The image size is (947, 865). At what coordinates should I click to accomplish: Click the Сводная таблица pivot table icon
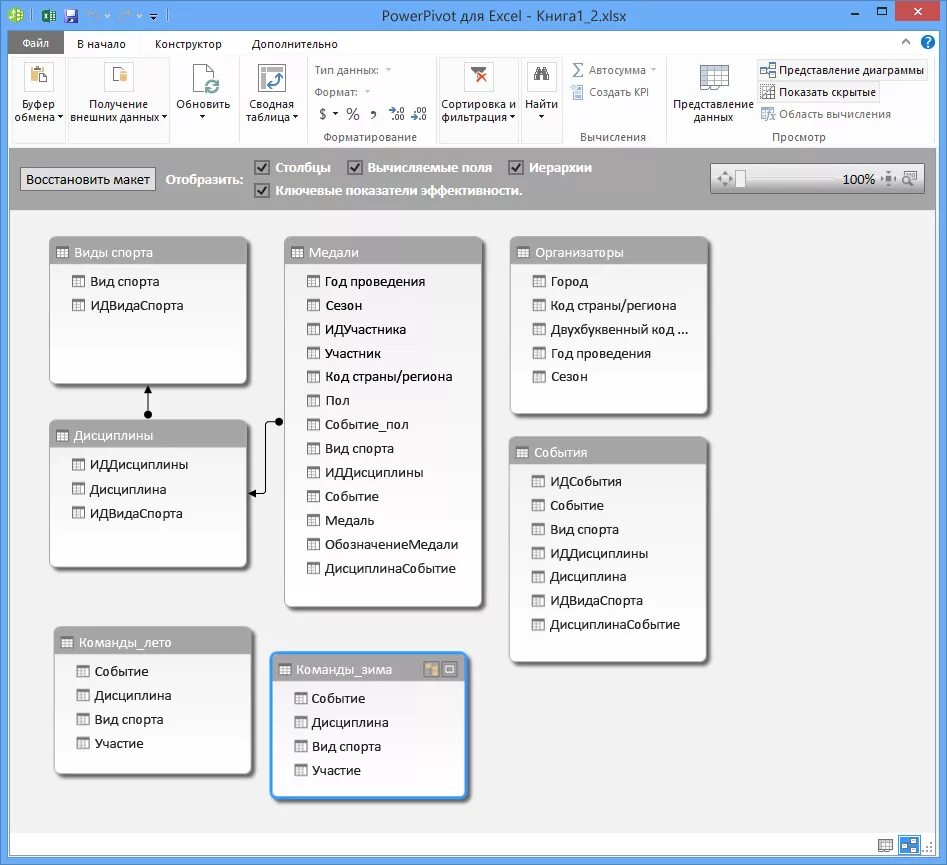[x=271, y=78]
